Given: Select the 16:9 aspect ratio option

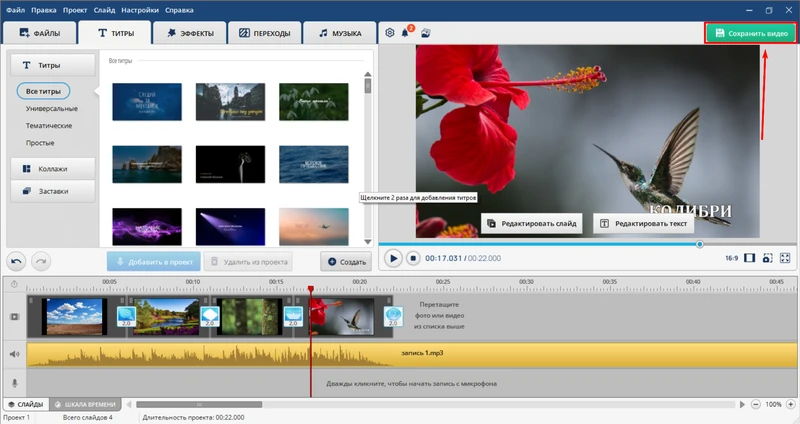Looking at the screenshot, I should pyautogui.click(x=731, y=258).
